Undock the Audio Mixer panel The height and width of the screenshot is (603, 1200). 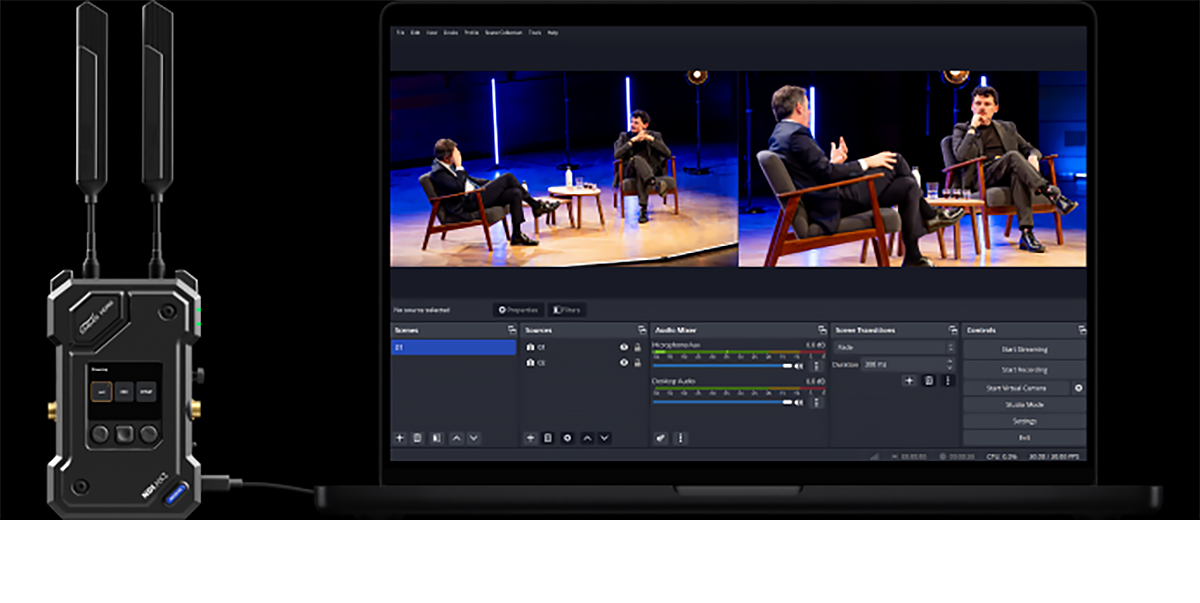coord(822,330)
